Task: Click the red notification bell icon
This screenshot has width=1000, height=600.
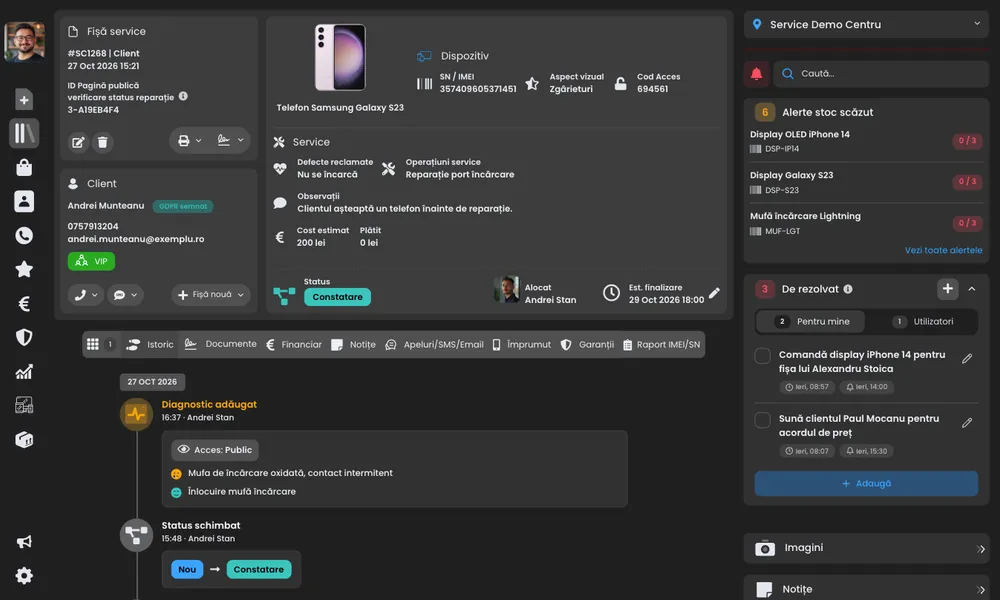Action: (x=756, y=74)
